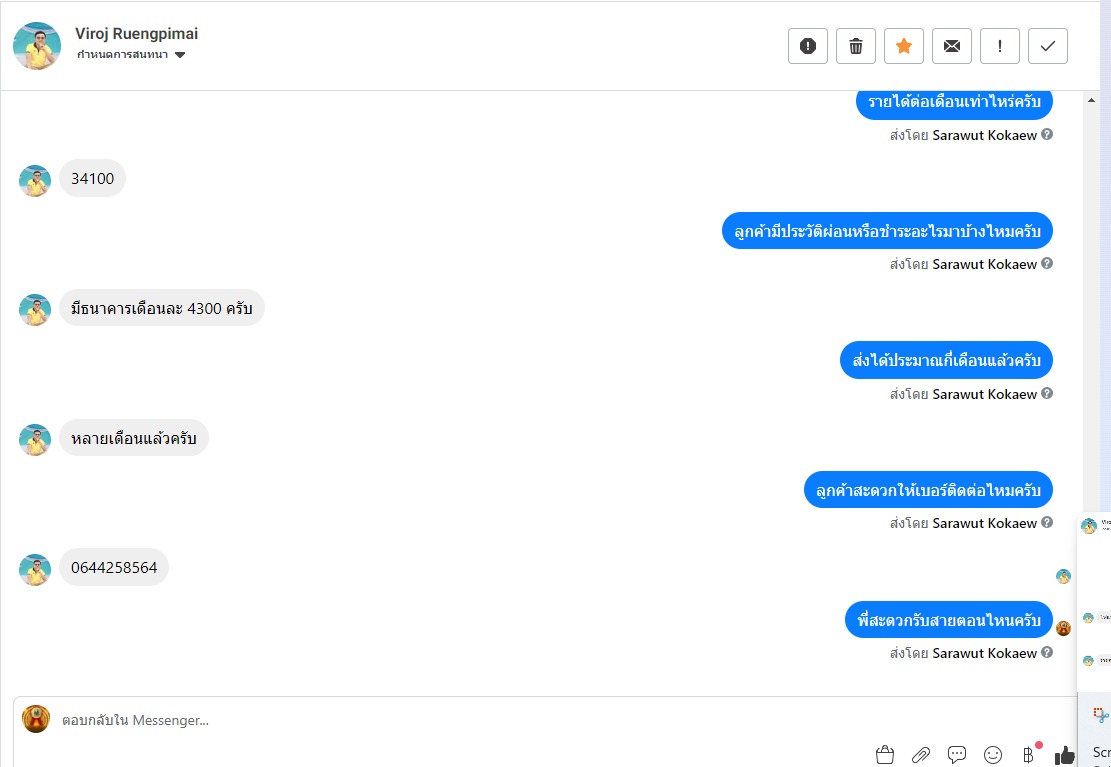Flag conversation with exclamation mark button

tap(1000, 46)
